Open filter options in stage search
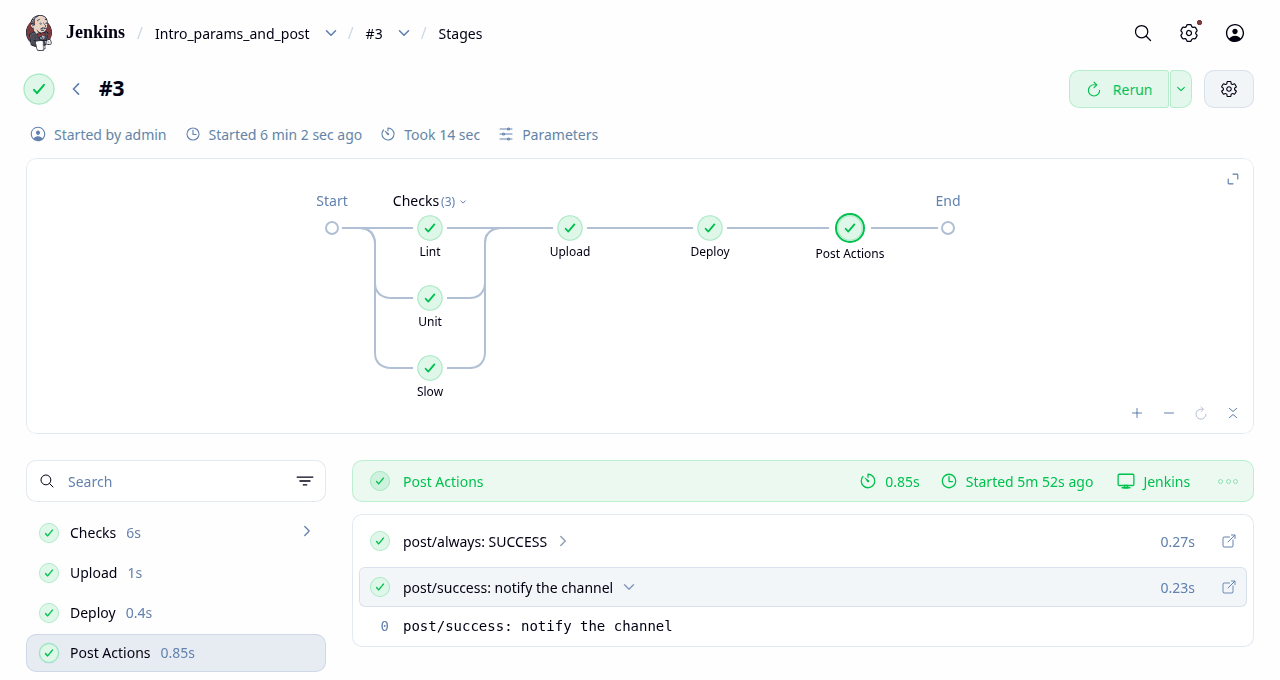 (x=305, y=481)
